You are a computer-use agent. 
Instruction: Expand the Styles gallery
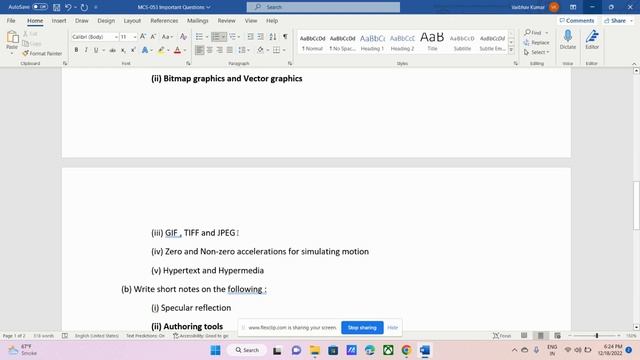click(511, 50)
